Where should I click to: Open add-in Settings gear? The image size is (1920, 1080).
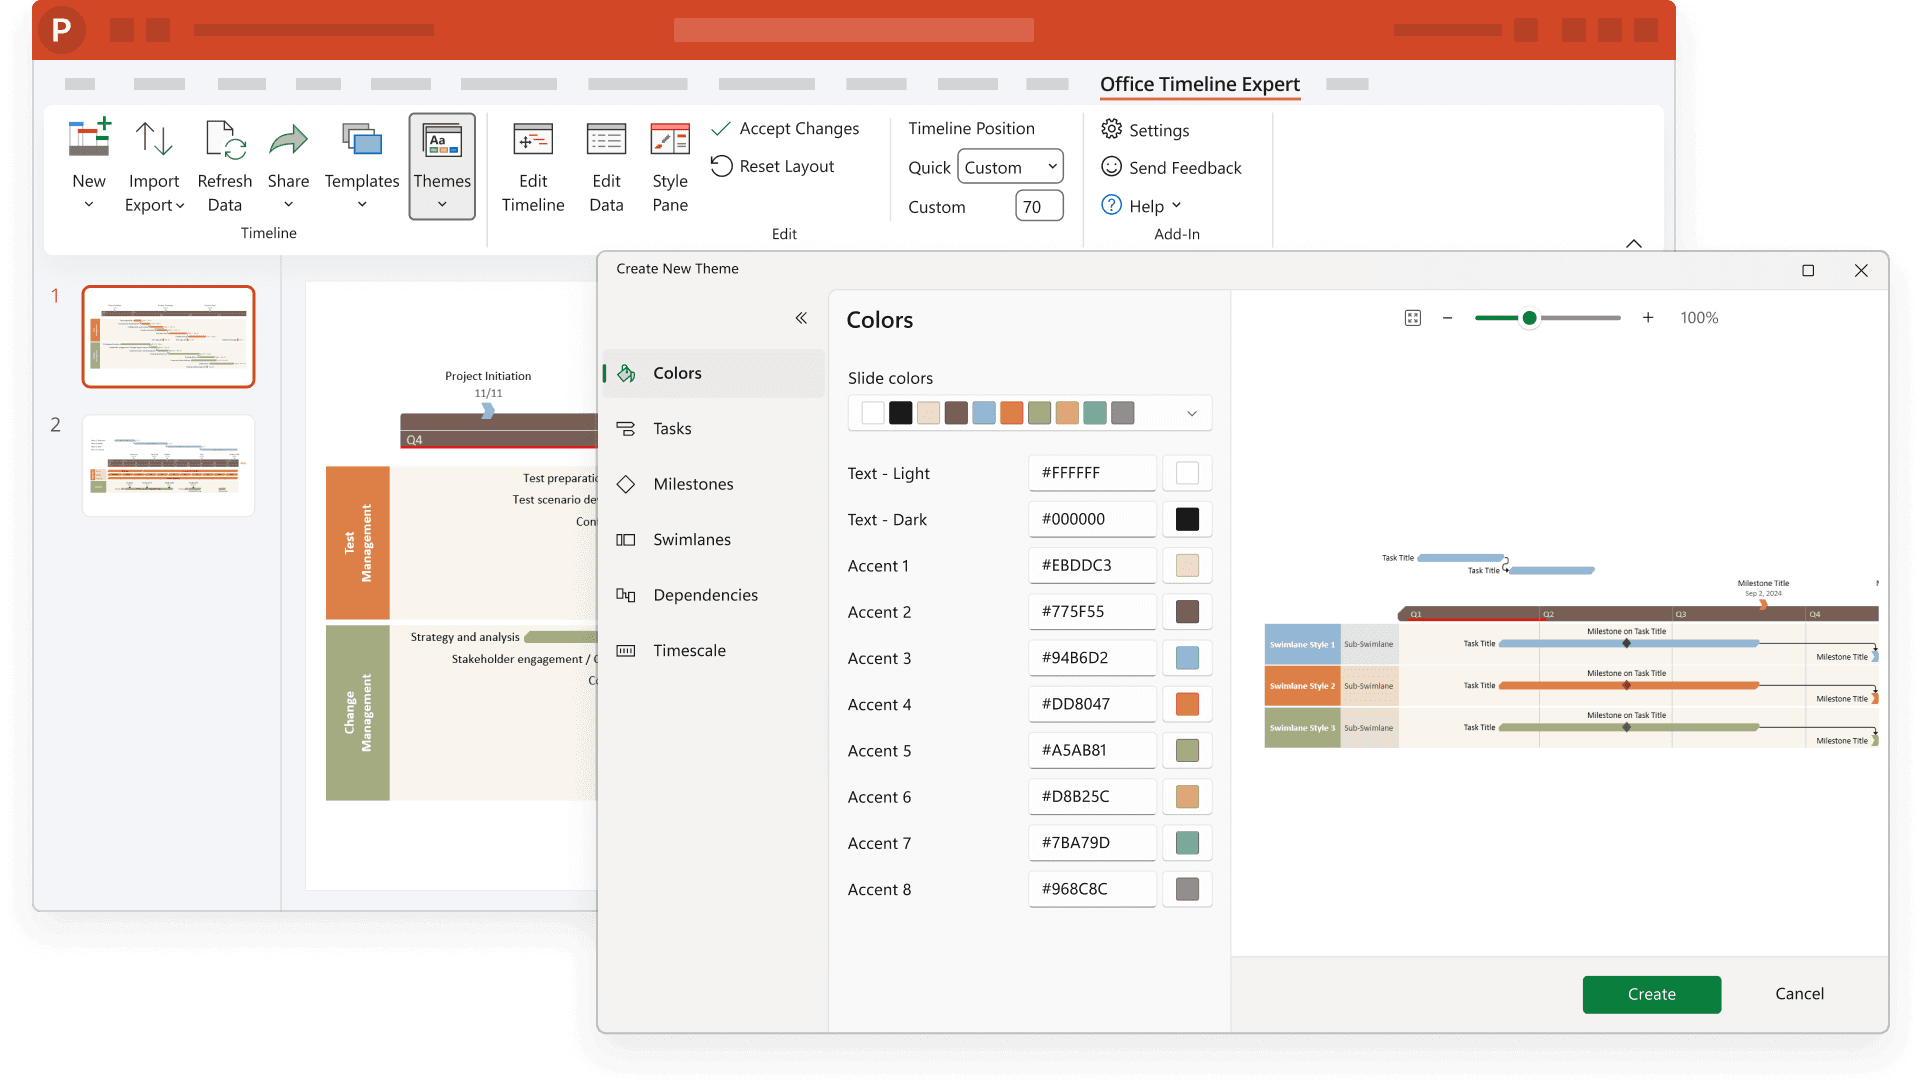click(1111, 129)
